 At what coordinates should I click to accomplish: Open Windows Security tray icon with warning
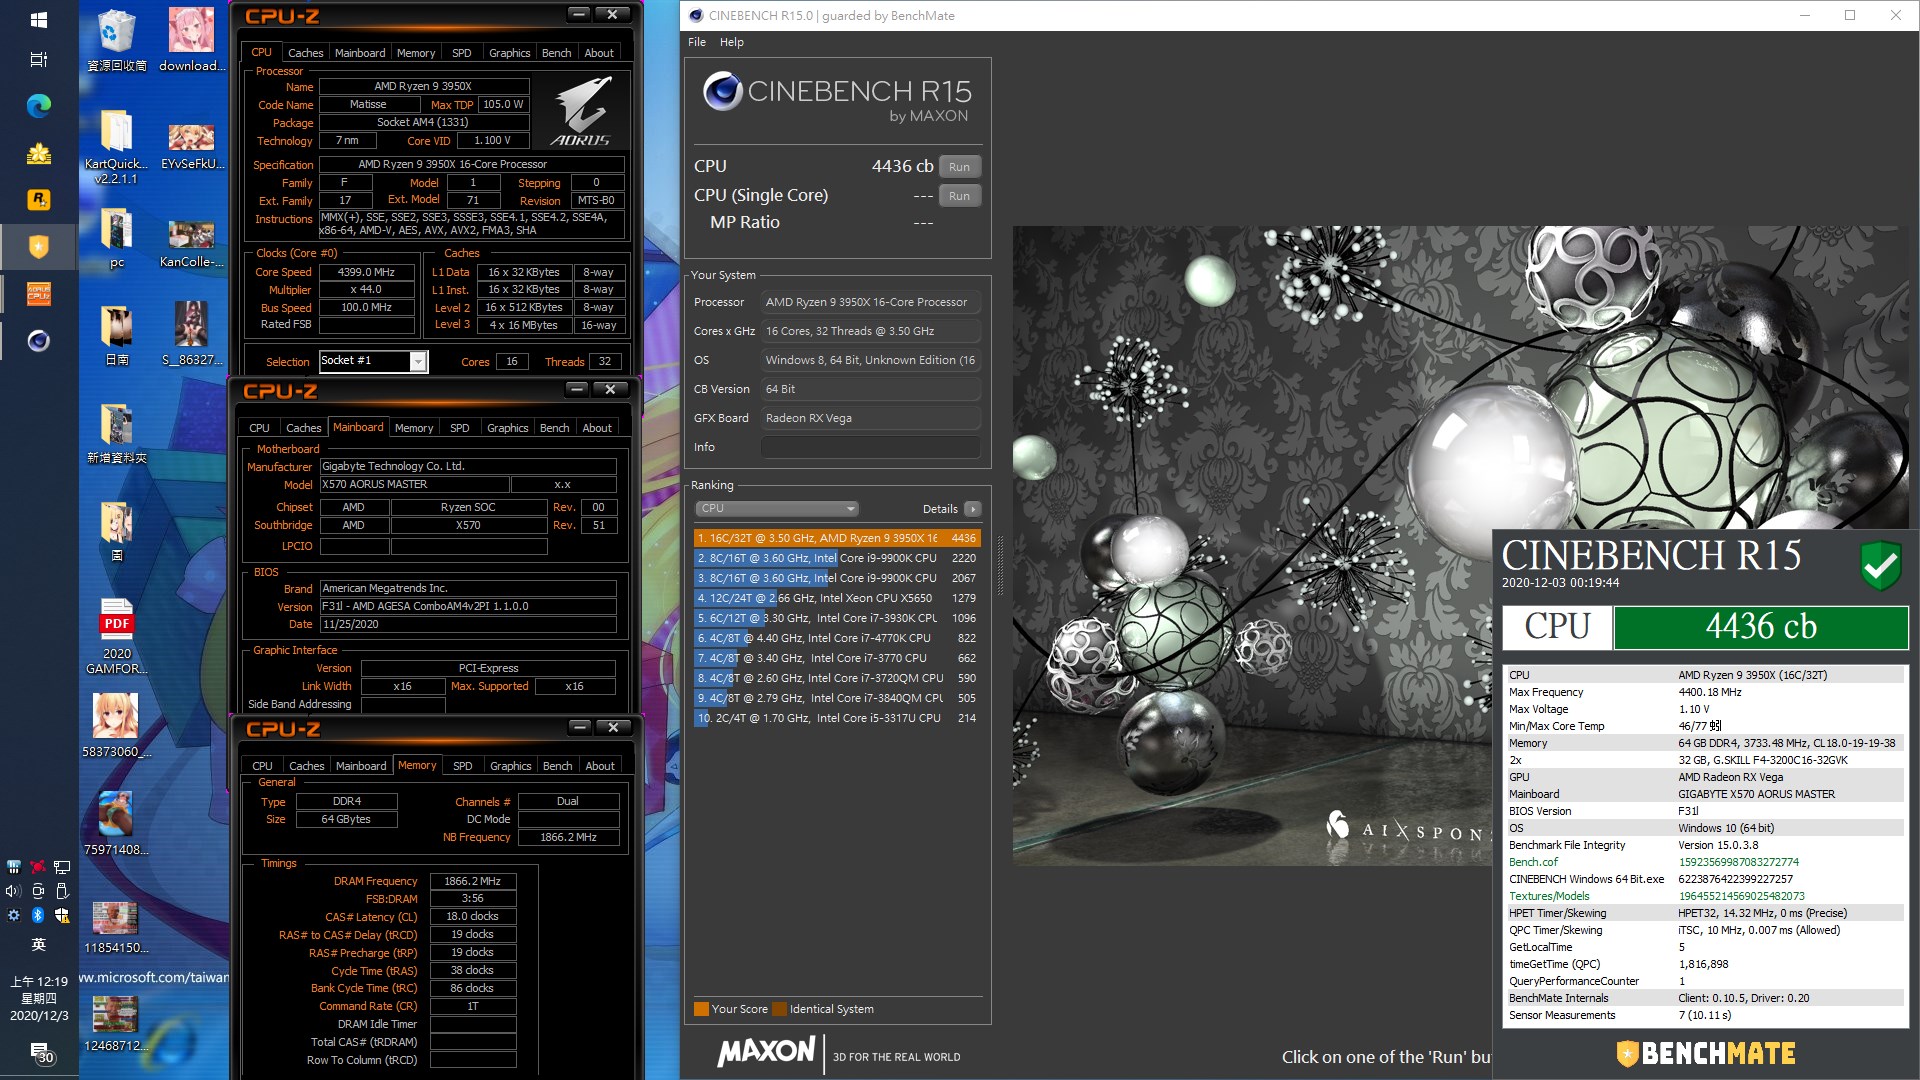tap(62, 915)
